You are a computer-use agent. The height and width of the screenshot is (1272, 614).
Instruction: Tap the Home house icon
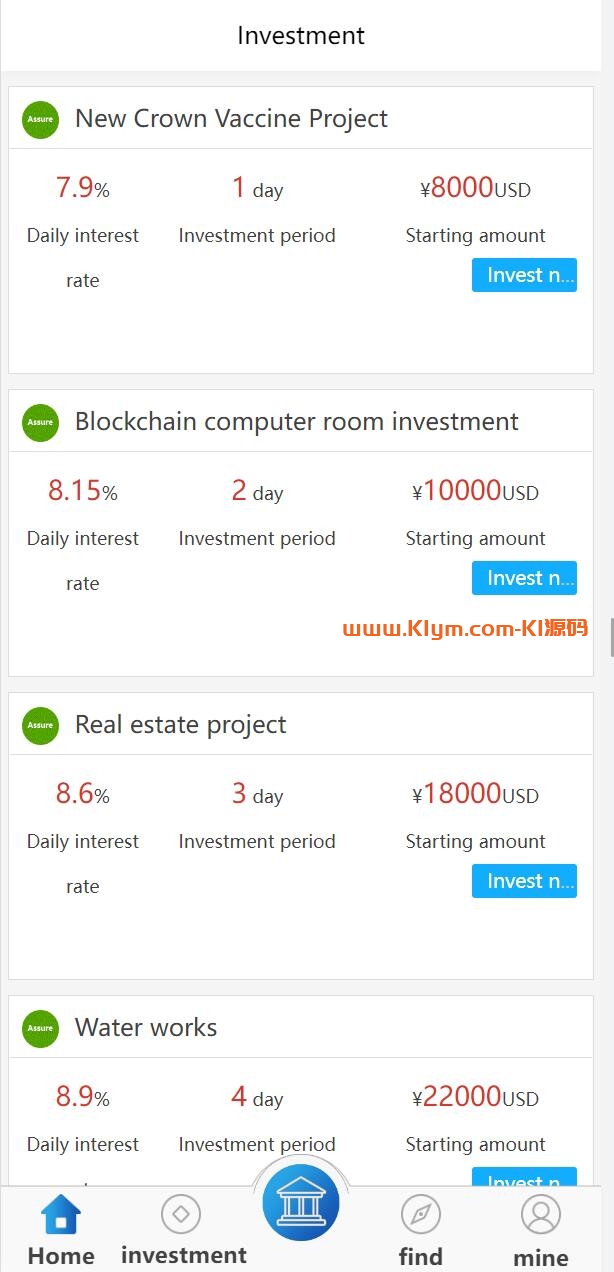click(x=61, y=1215)
